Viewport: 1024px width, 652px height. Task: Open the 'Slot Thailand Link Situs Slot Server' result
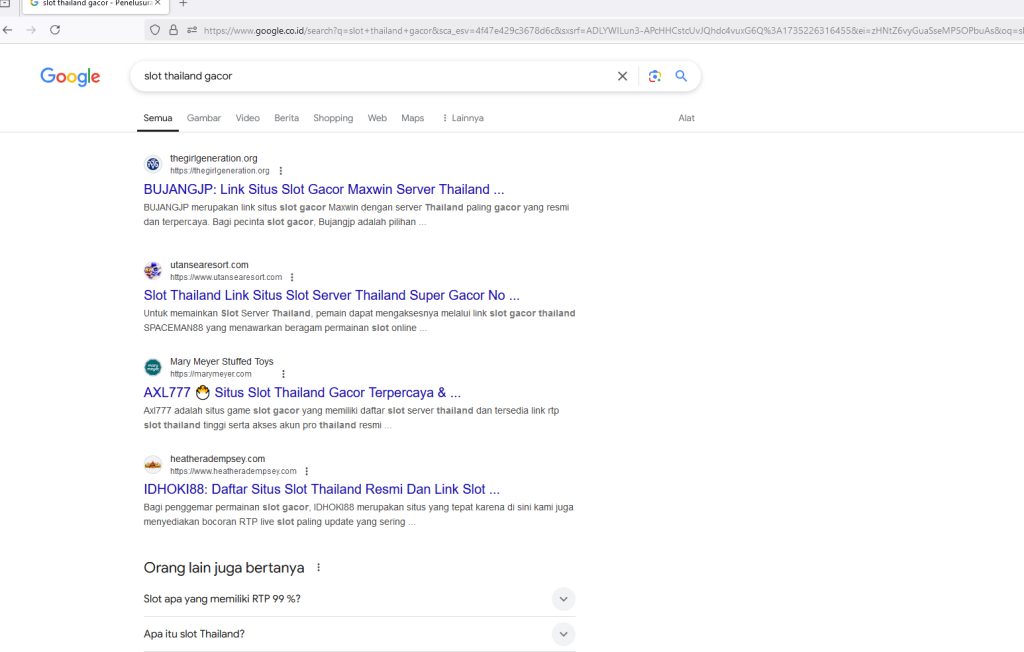332,295
